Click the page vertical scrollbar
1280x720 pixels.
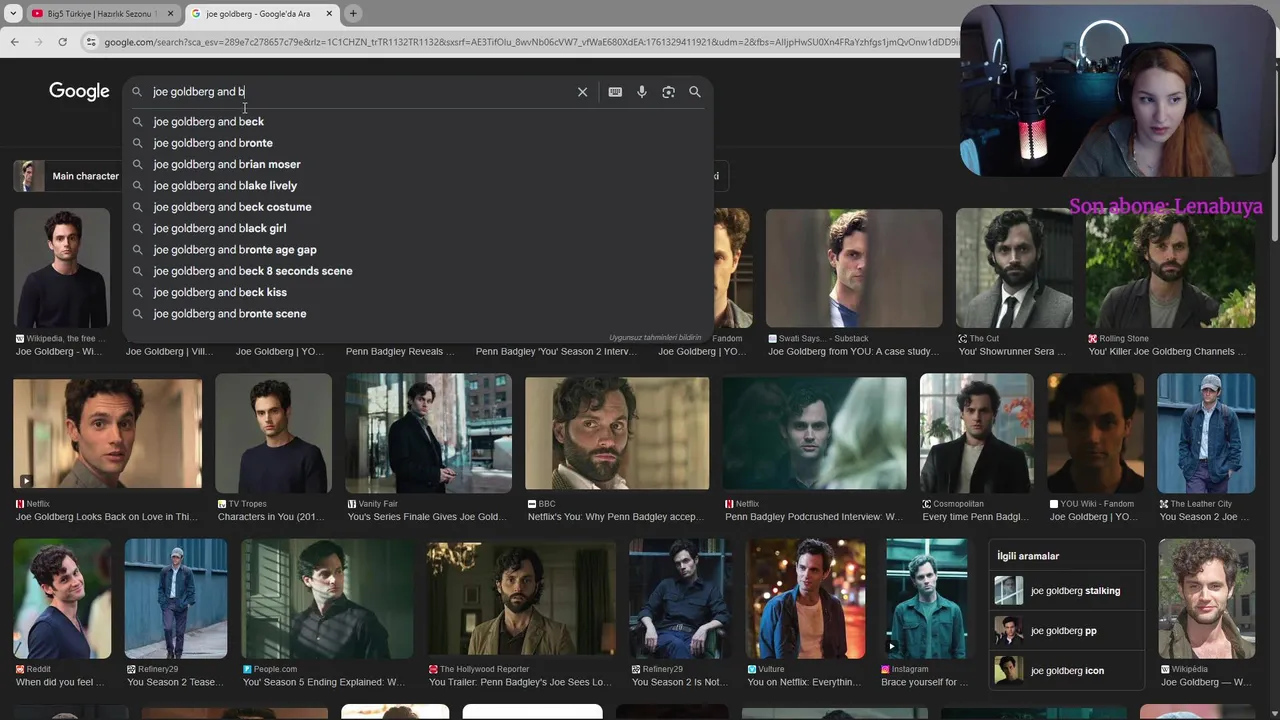1274,150
